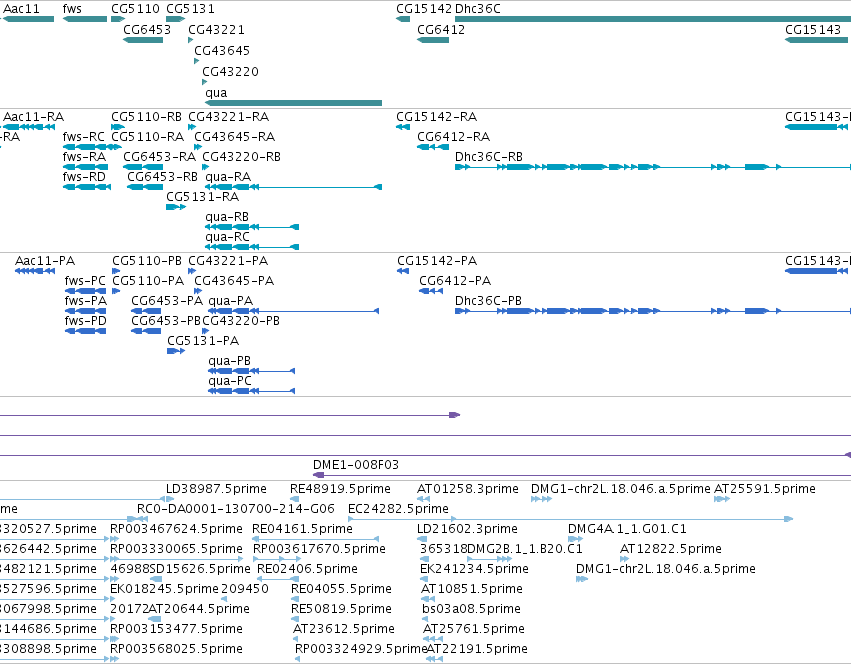Screen dimensions: 851x664
Task: Click the RE04161.5prime EST label
Action: pyautogui.click(x=302, y=529)
